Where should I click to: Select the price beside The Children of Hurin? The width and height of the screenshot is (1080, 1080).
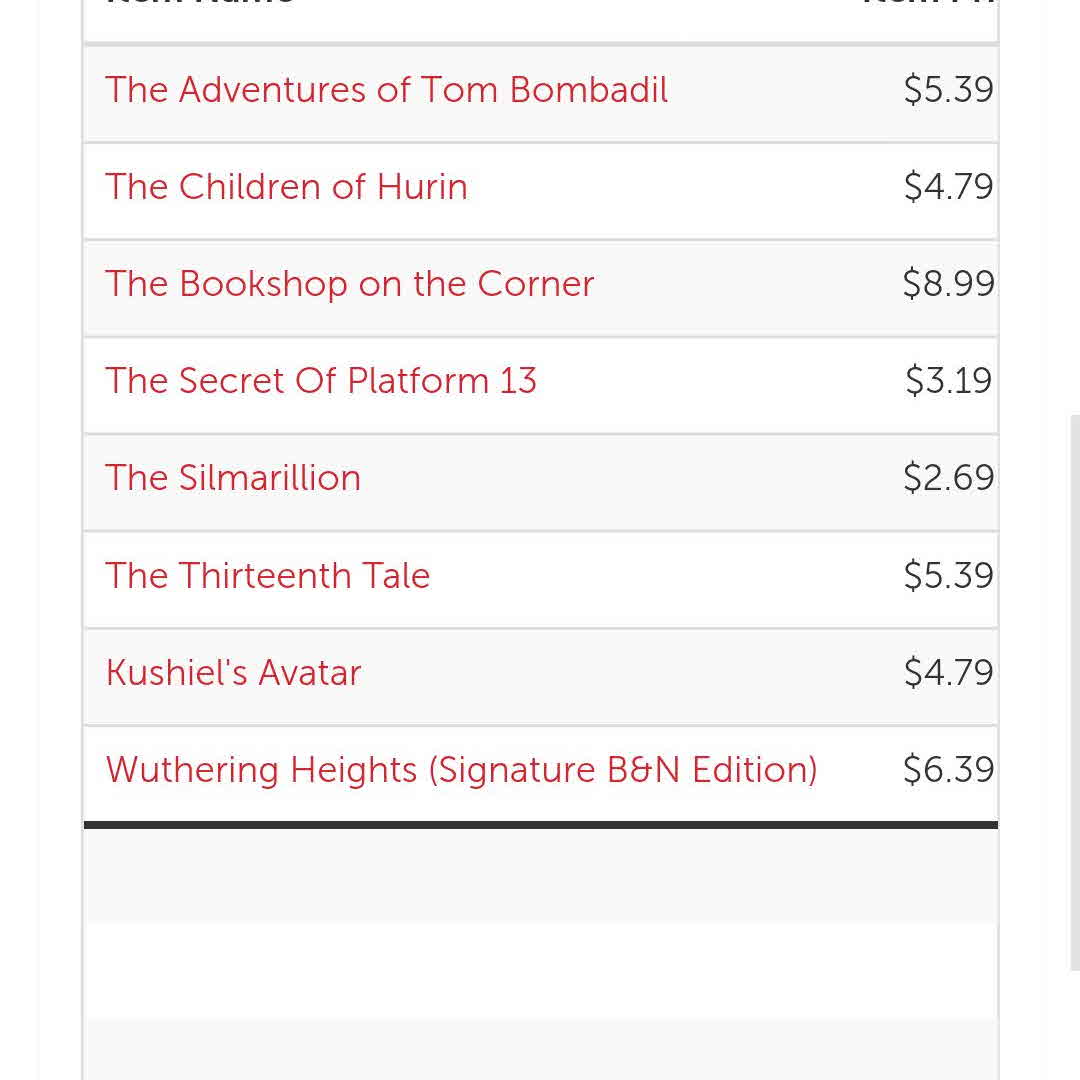coord(948,187)
